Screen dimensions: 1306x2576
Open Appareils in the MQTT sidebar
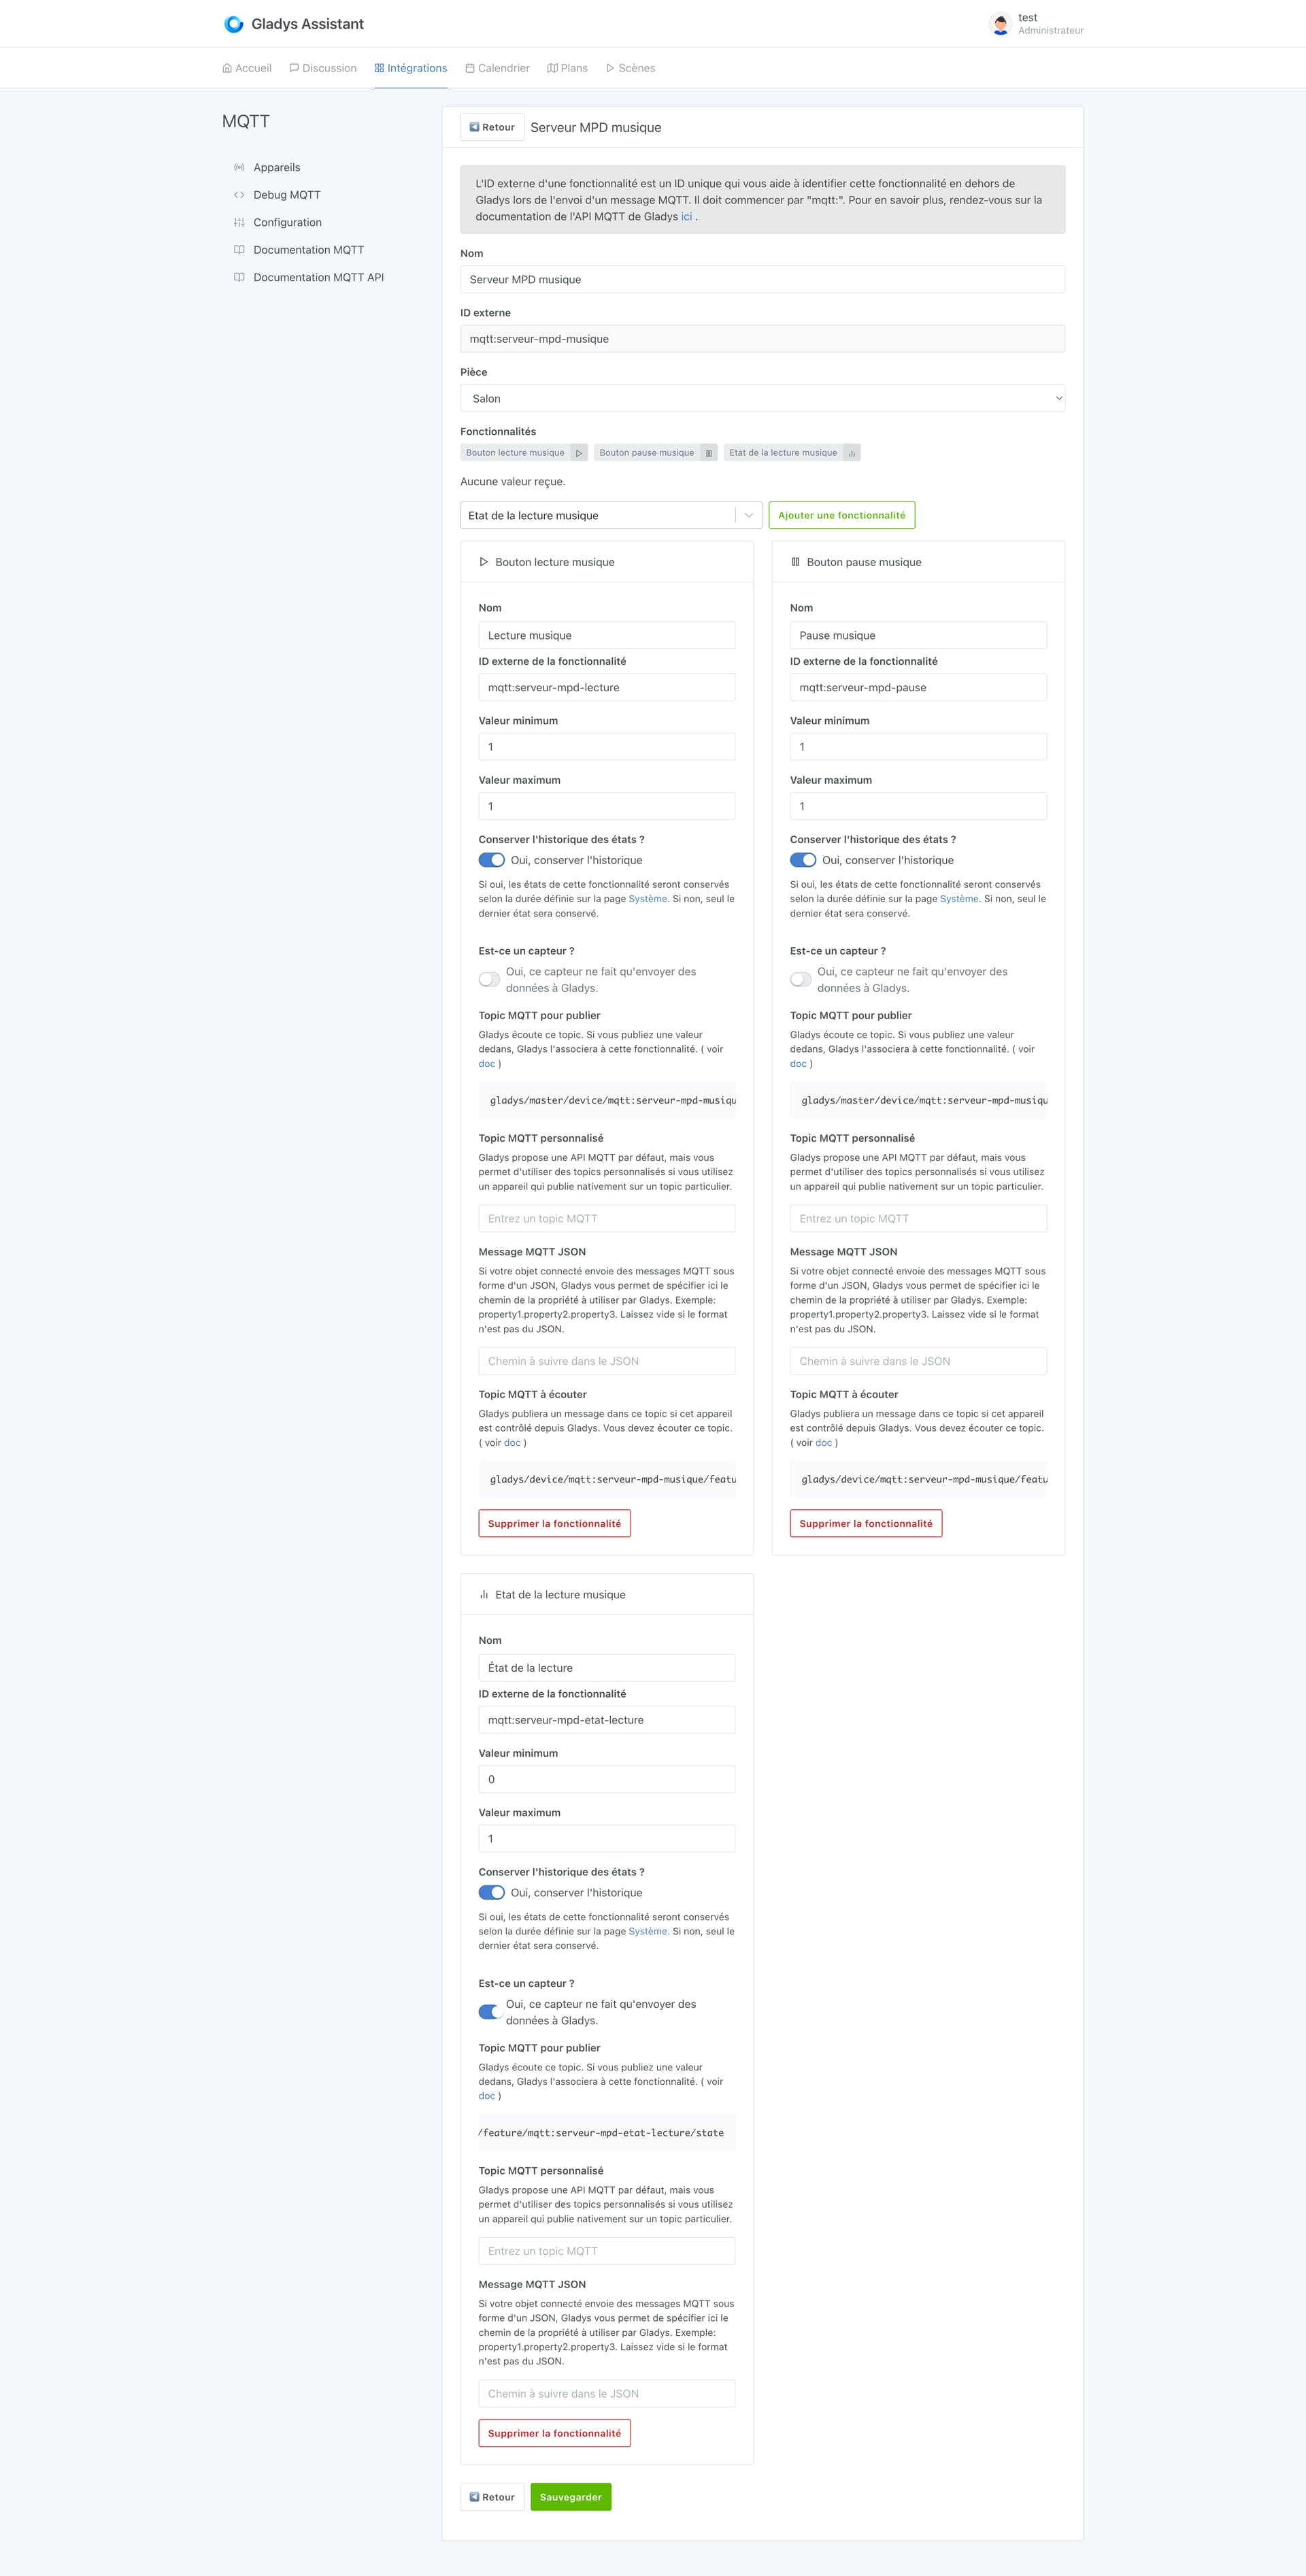(277, 168)
